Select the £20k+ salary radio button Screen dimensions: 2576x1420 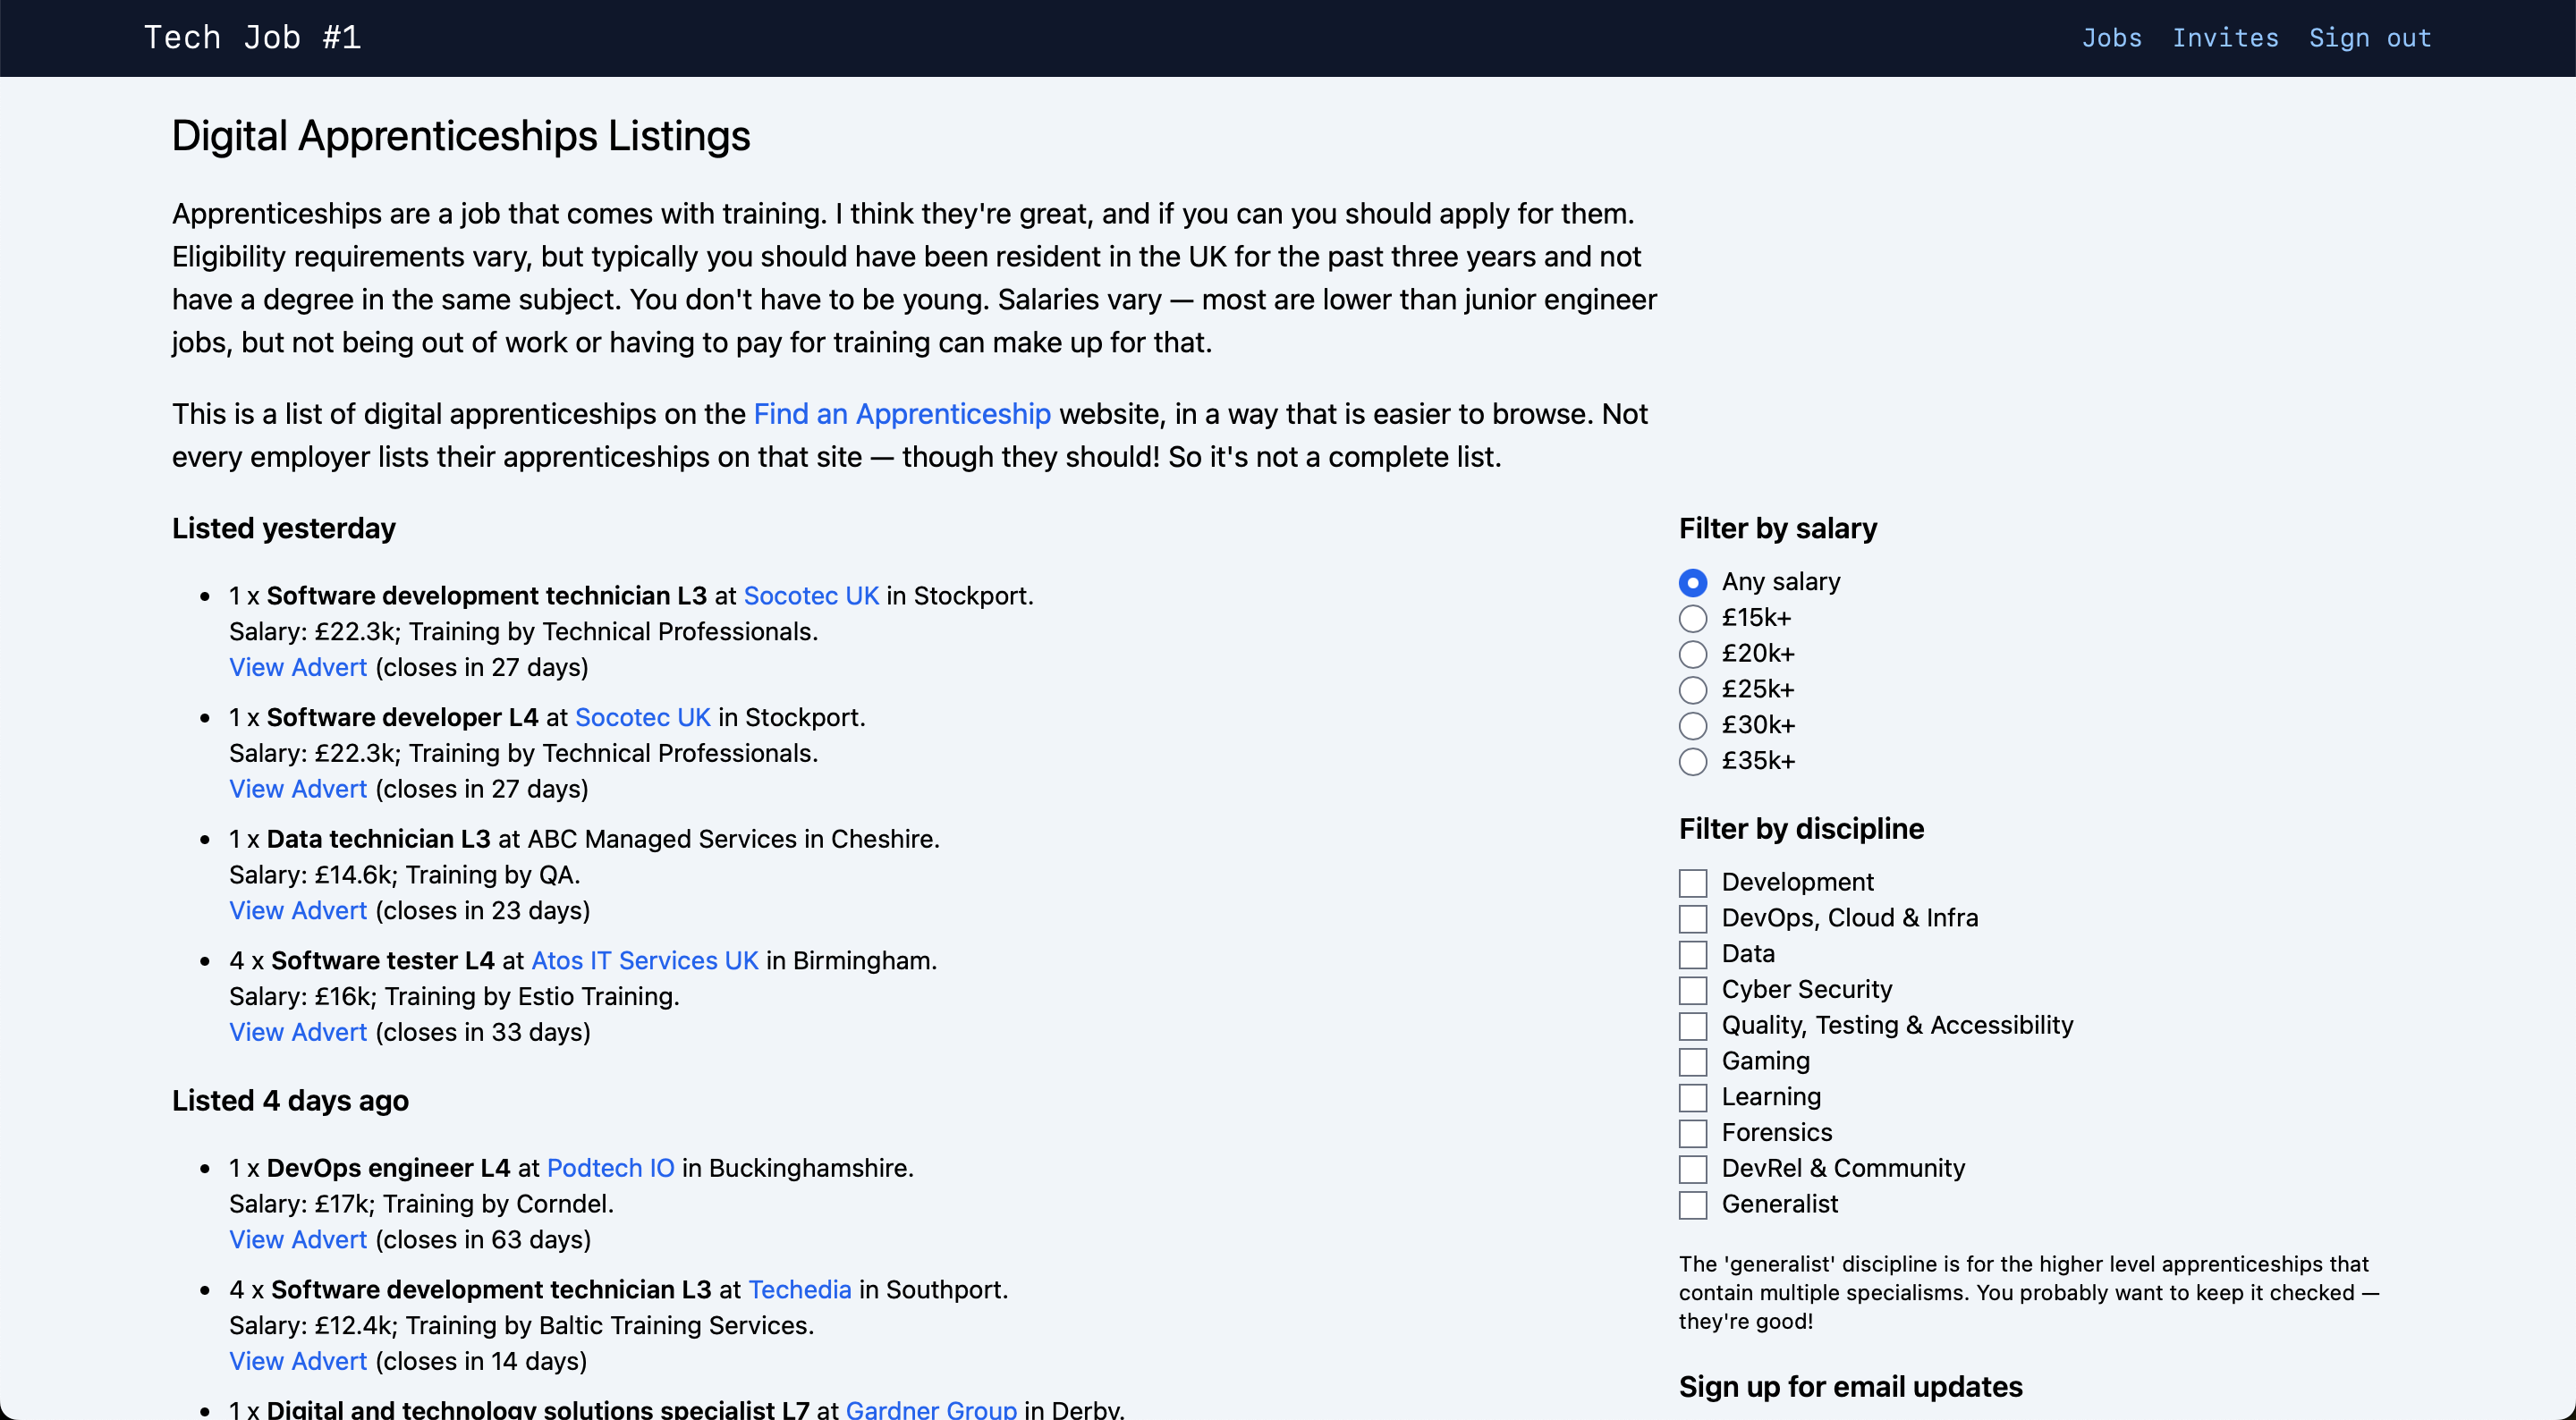click(x=1692, y=654)
